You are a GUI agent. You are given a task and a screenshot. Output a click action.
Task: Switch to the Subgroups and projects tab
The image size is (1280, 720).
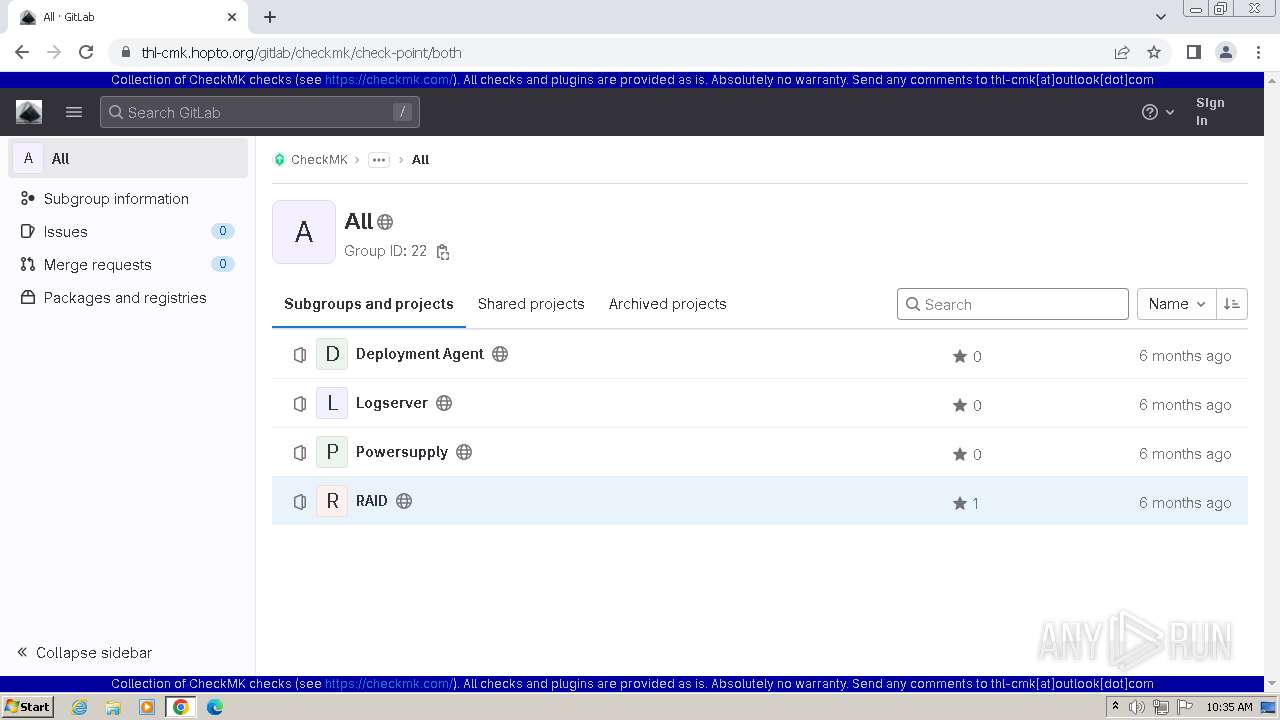(369, 304)
